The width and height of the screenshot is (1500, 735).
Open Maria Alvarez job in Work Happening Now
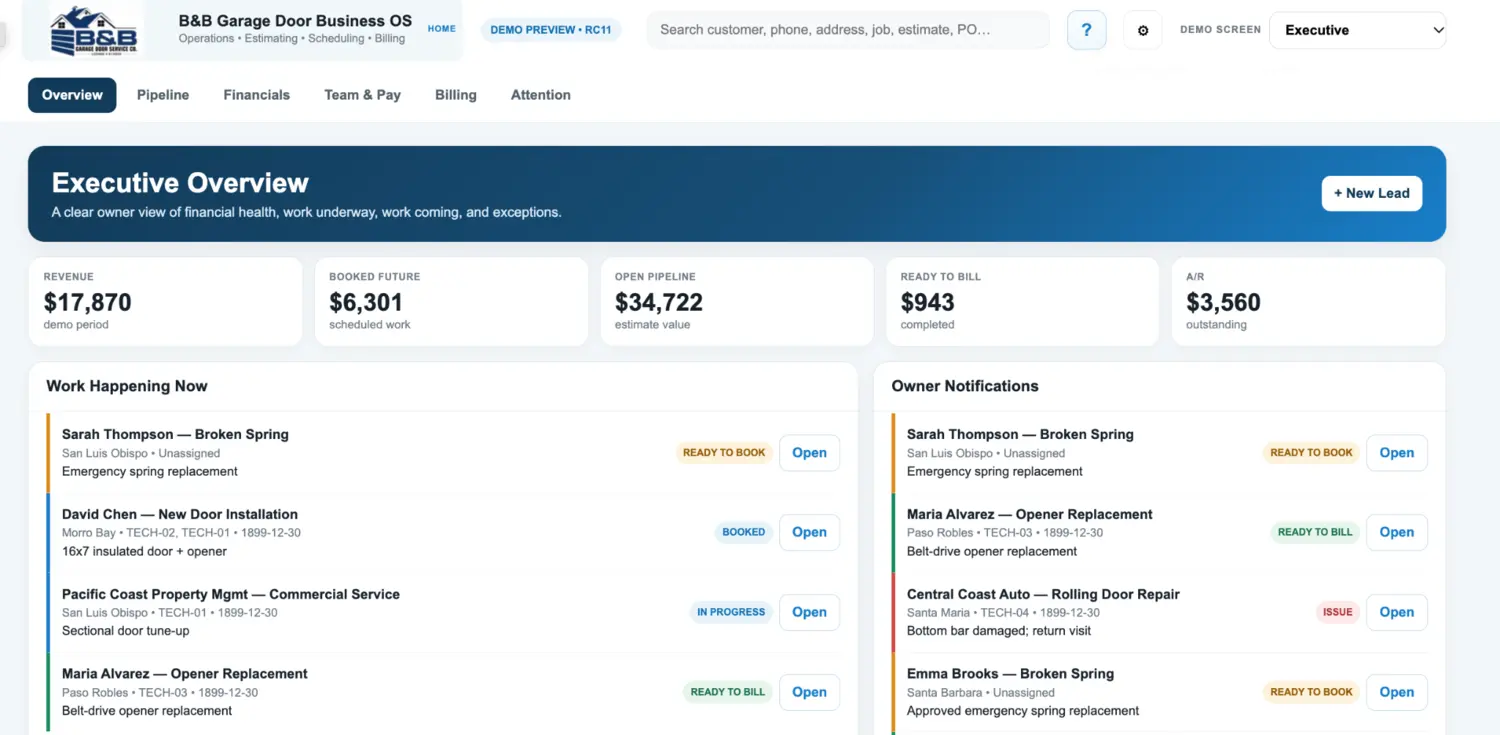(809, 692)
